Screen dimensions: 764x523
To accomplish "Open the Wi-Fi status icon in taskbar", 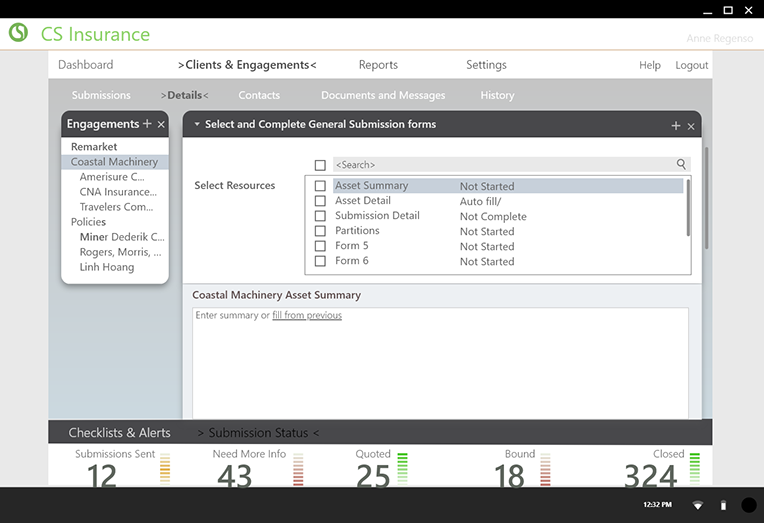I will click(x=697, y=505).
